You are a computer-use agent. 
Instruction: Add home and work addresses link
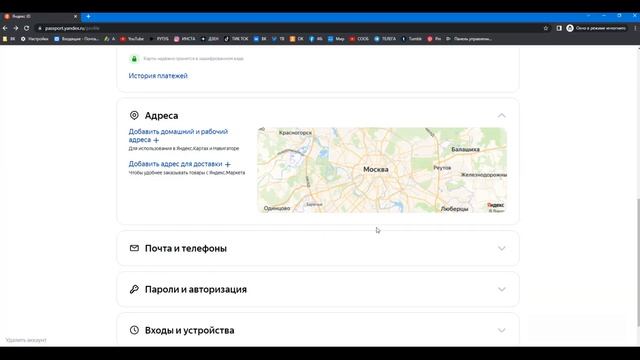tap(178, 136)
